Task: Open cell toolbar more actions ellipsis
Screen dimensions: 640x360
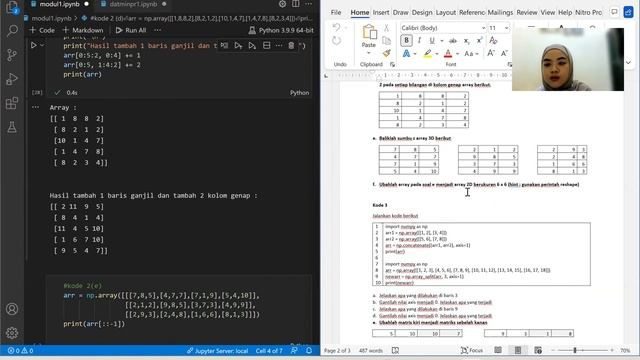Action: [279, 45]
